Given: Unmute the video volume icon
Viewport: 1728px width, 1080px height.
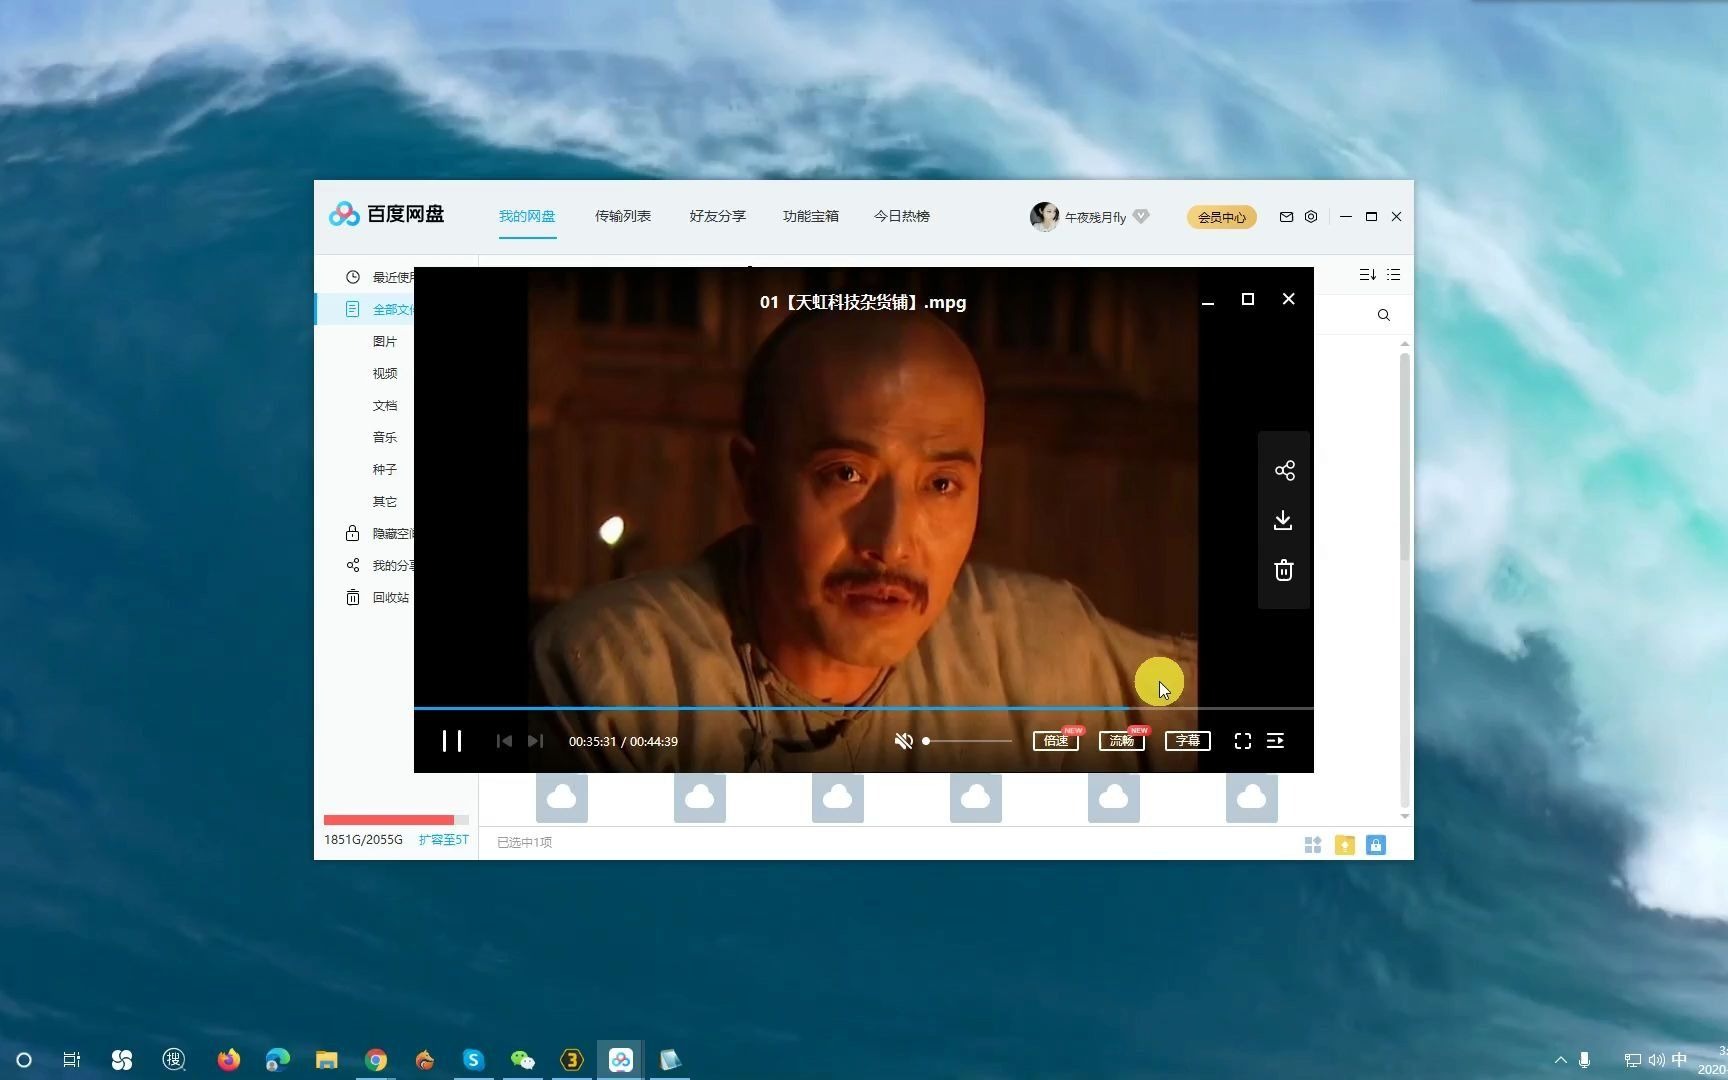Looking at the screenshot, I should click(903, 741).
